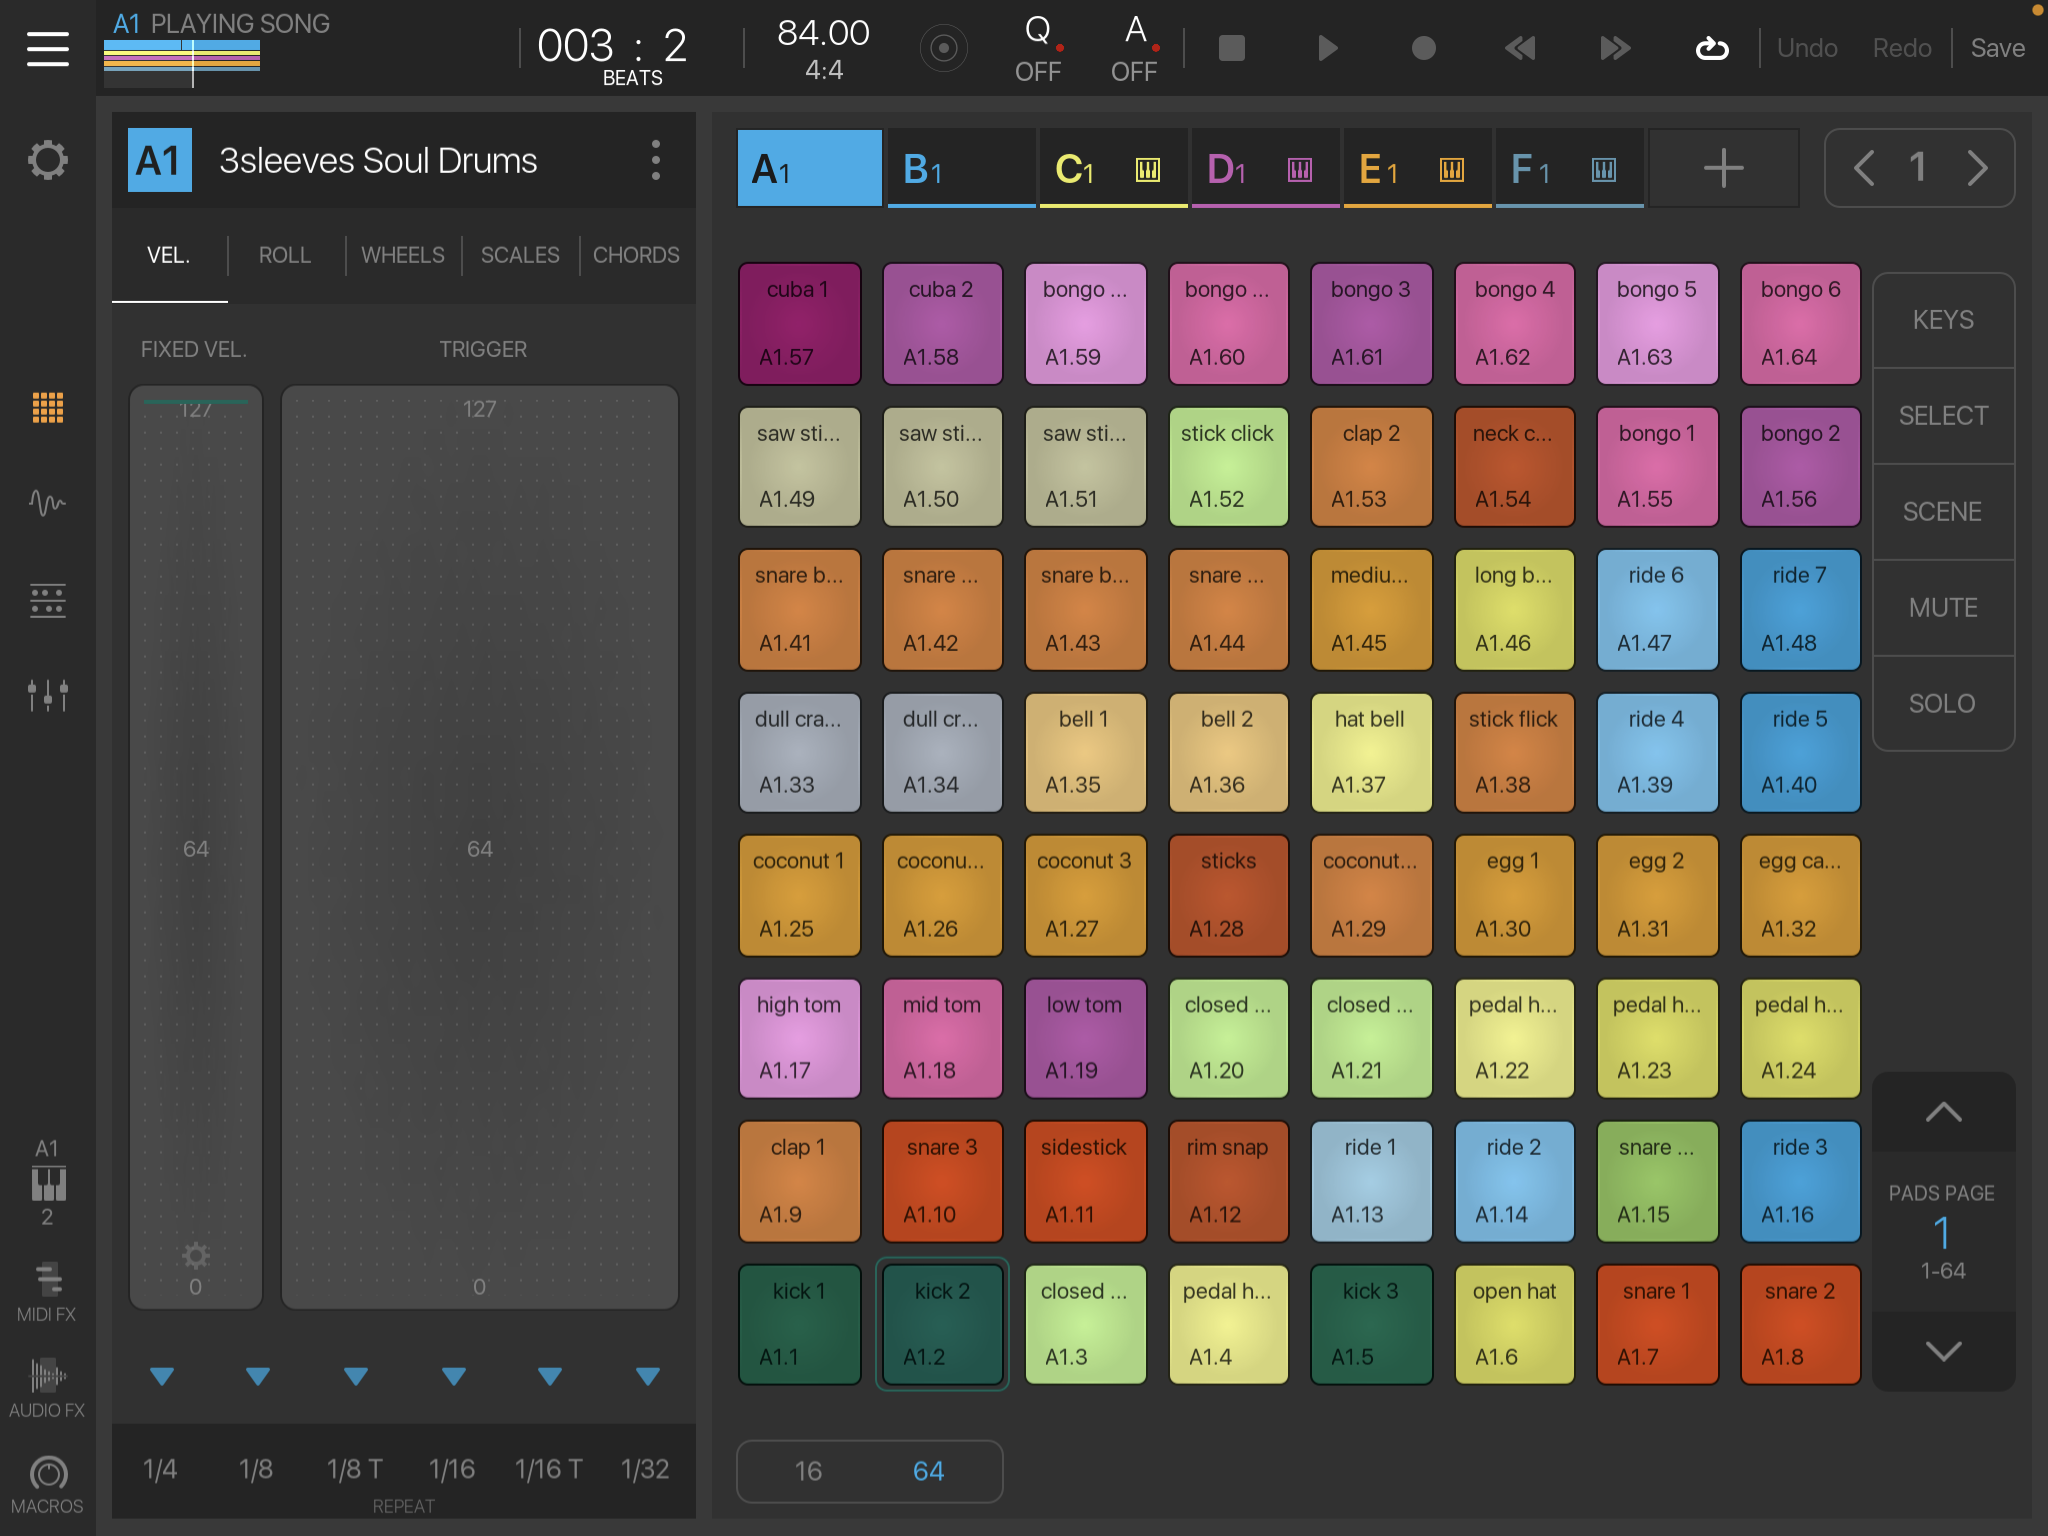
Task: Switch pad layout to 16
Action: point(808,1471)
